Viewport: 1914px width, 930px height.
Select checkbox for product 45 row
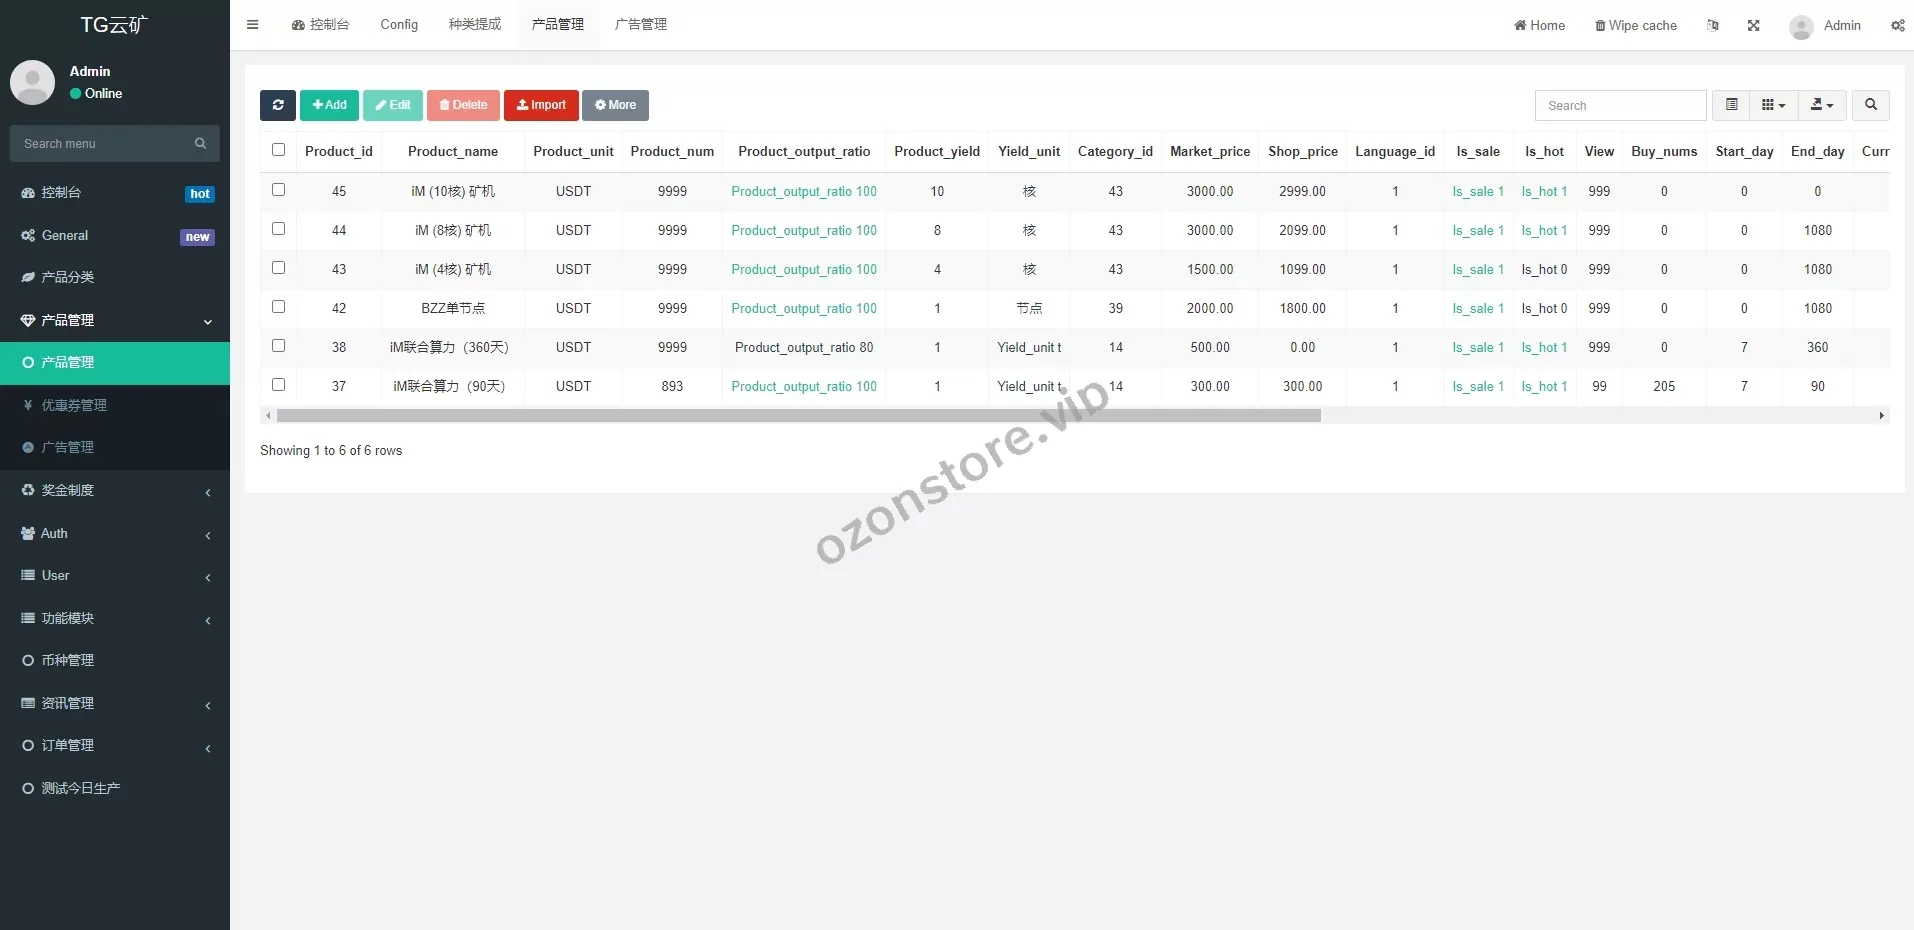click(278, 190)
